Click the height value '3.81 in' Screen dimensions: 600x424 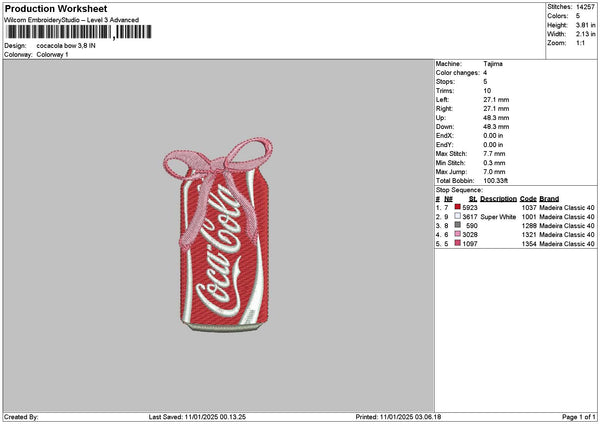(585, 25)
